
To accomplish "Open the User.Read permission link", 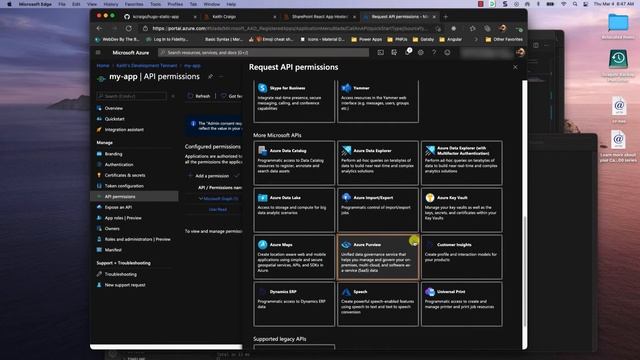I will pyautogui.click(x=218, y=209).
